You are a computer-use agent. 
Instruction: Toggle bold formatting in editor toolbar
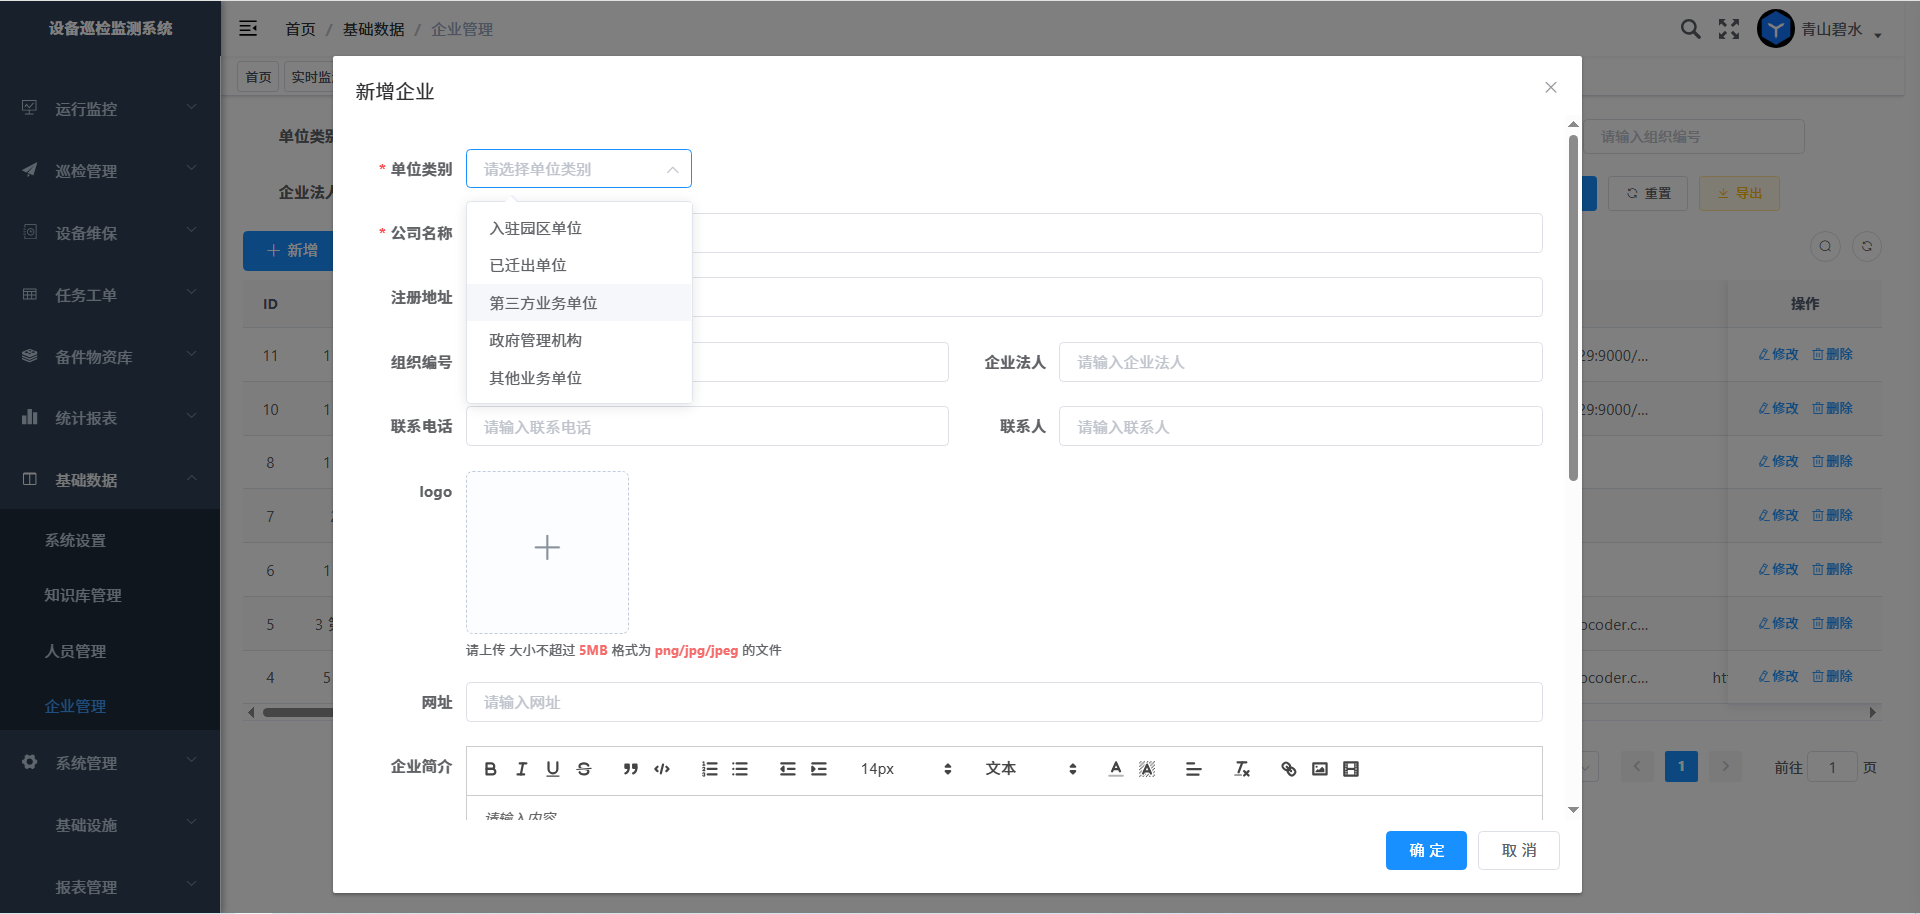click(x=490, y=769)
